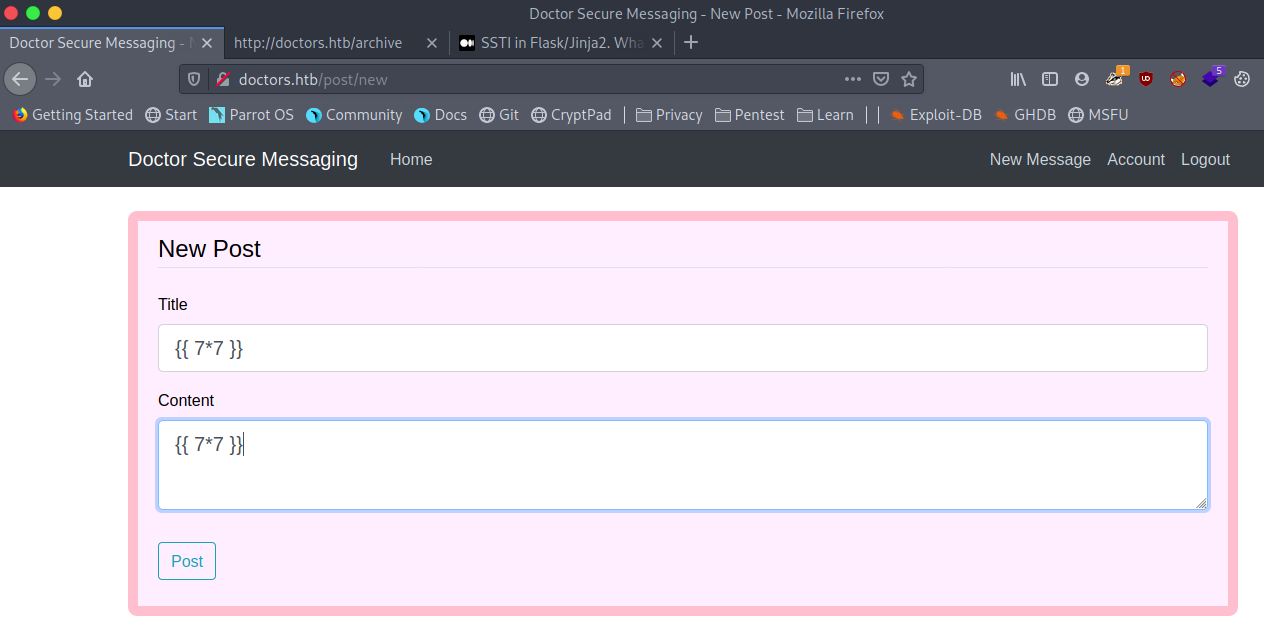Expand the Pentest bookmarks folder
Viewport: 1264px width, 639px height.
point(749,115)
